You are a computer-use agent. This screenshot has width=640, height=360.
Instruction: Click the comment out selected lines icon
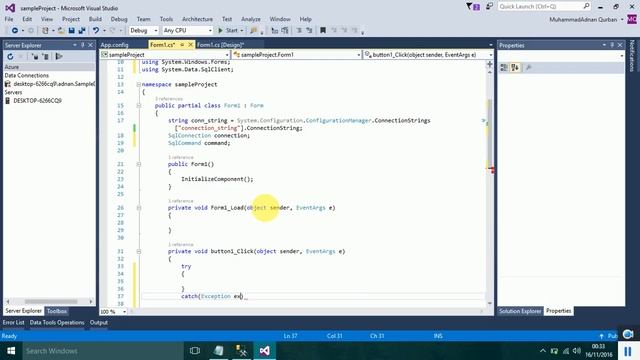click(299, 31)
